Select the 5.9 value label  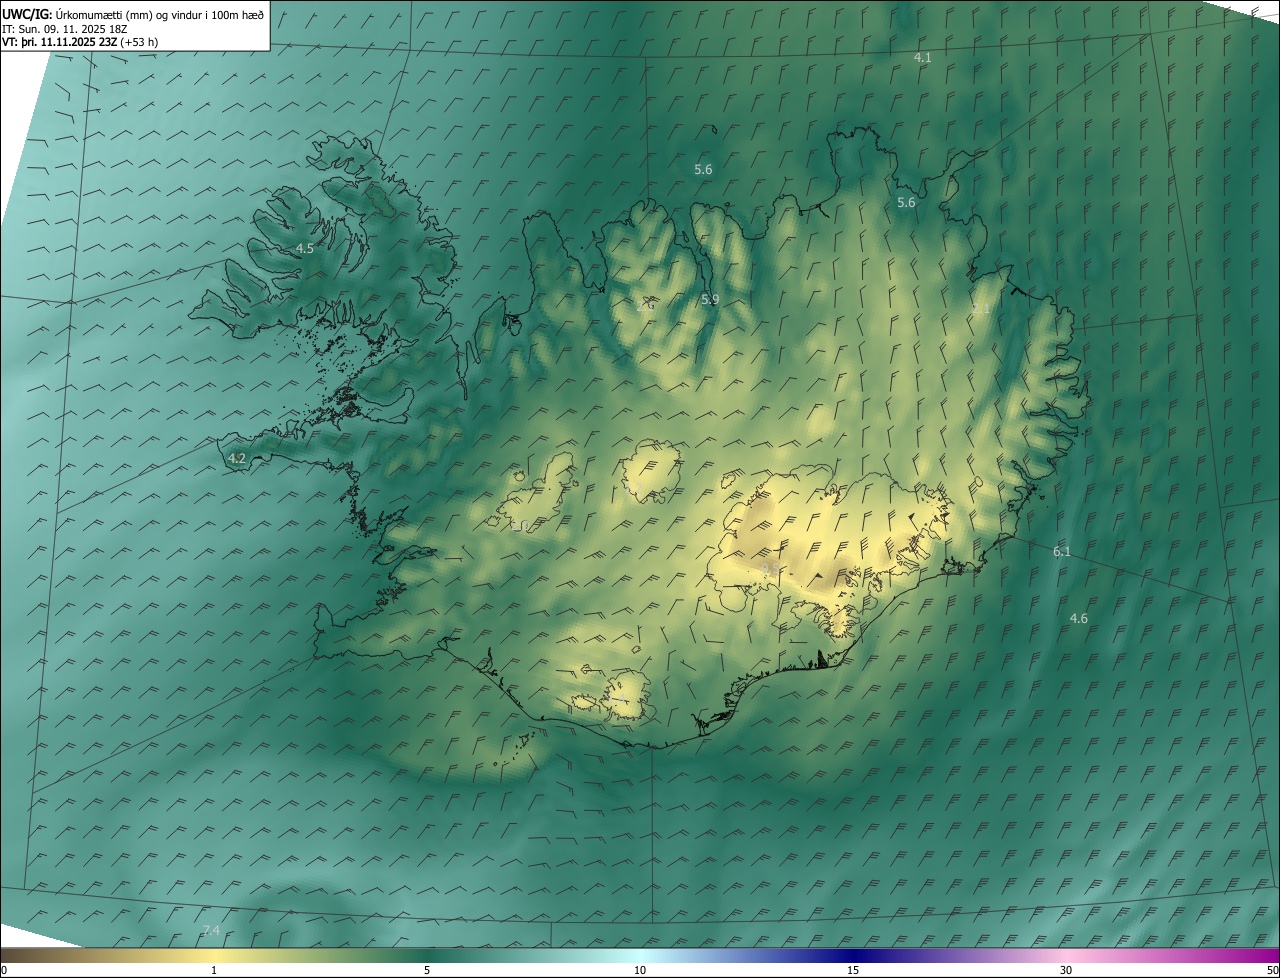click(x=710, y=299)
